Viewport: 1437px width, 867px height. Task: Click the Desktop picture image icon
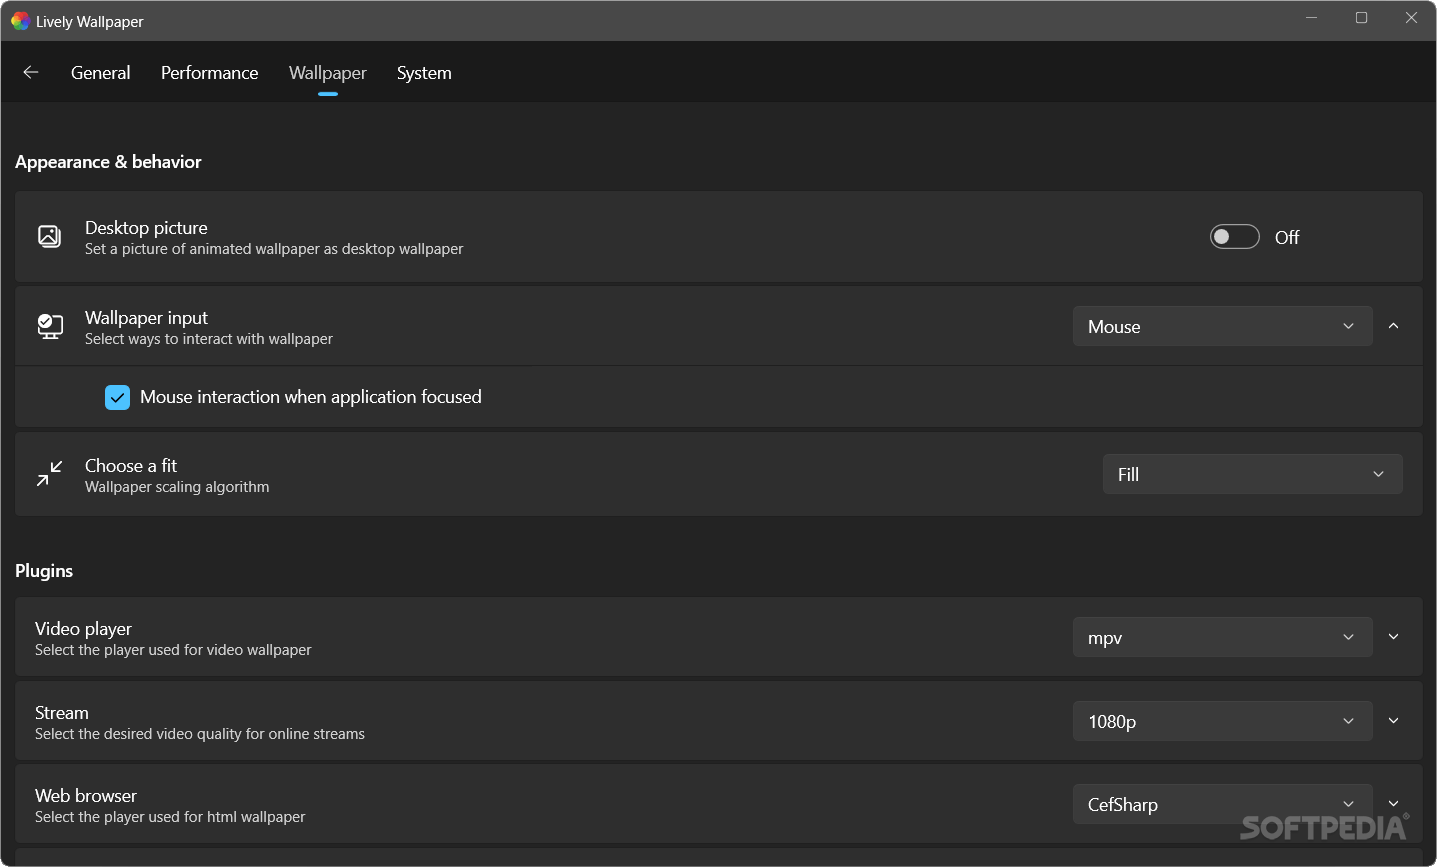tap(49, 236)
